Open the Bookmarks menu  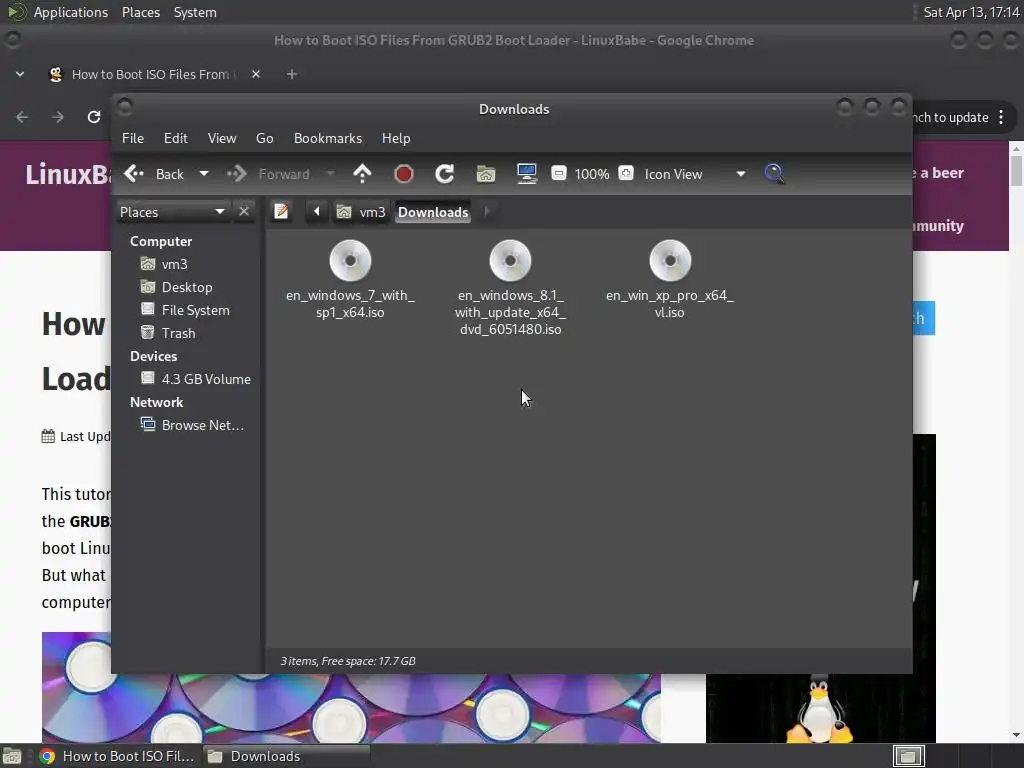point(328,138)
